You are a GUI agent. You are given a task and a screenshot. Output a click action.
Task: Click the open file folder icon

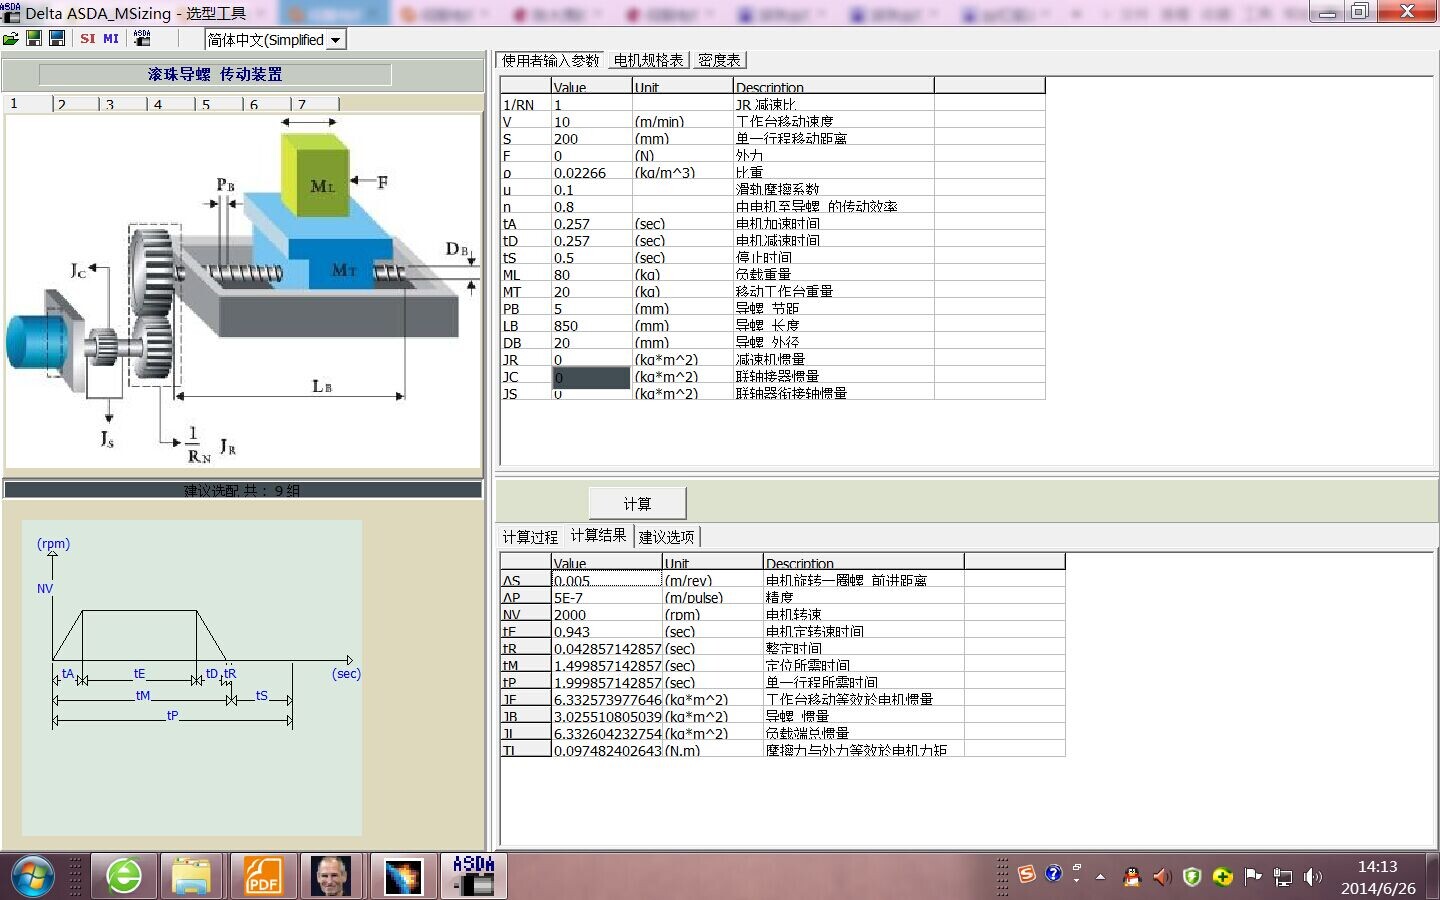tap(11, 39)
